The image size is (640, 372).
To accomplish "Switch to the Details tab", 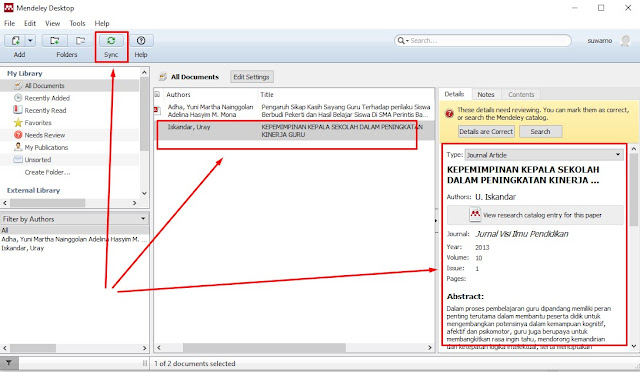I will pyautogui.click(x=454, y=94).
